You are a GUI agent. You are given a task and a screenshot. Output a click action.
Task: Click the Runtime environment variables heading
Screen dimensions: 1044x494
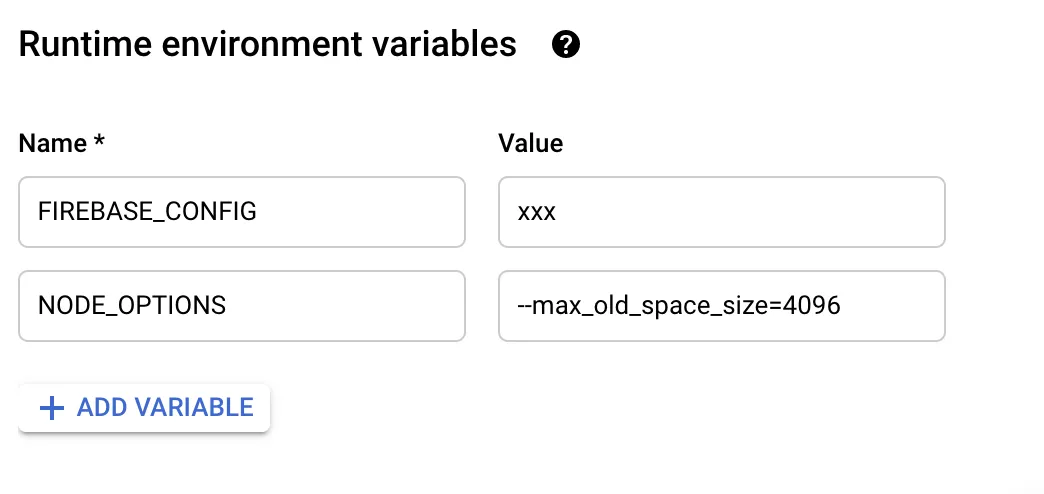click(x=267, y=45)
